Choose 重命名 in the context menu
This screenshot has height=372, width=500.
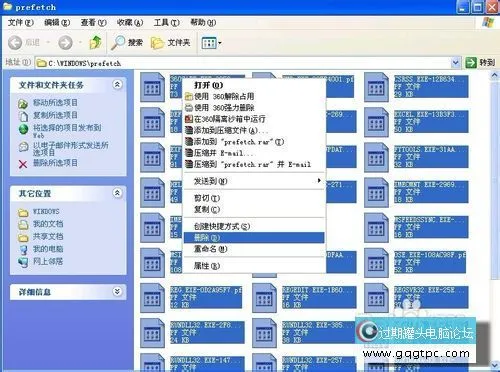pyautogui.click(x=254, y=249)
